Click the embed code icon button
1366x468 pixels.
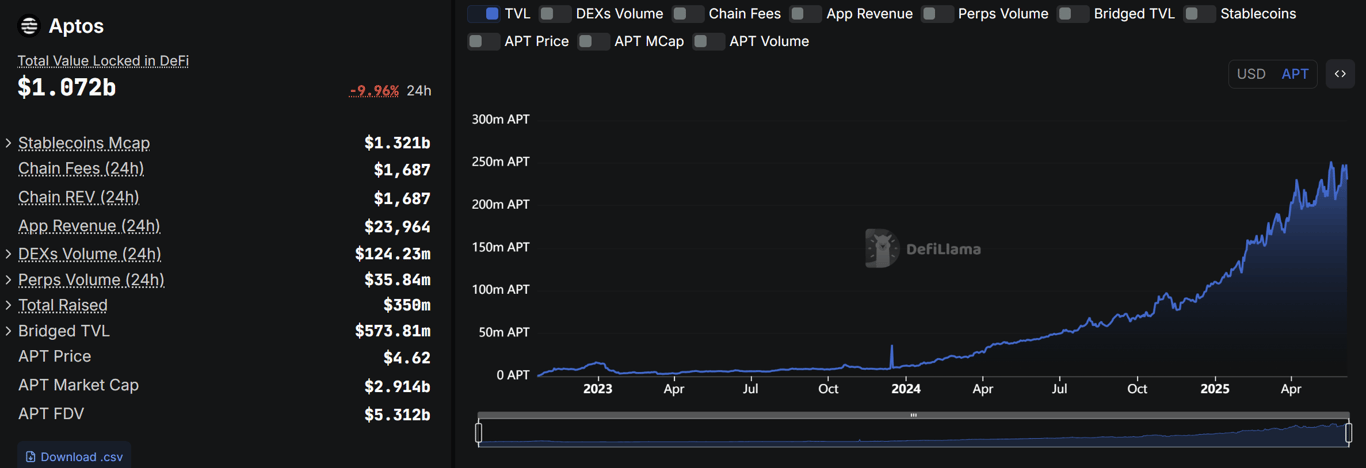click(1340, 74)
